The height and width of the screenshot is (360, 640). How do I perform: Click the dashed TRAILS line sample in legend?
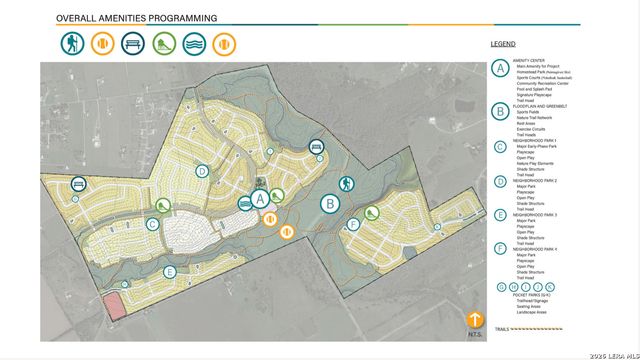[x=536, y=329]
